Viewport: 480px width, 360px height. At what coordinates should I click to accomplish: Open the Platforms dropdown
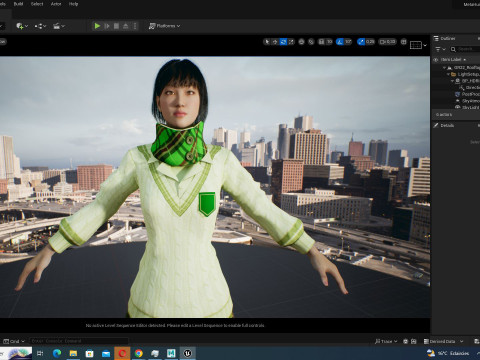[164, 26]
